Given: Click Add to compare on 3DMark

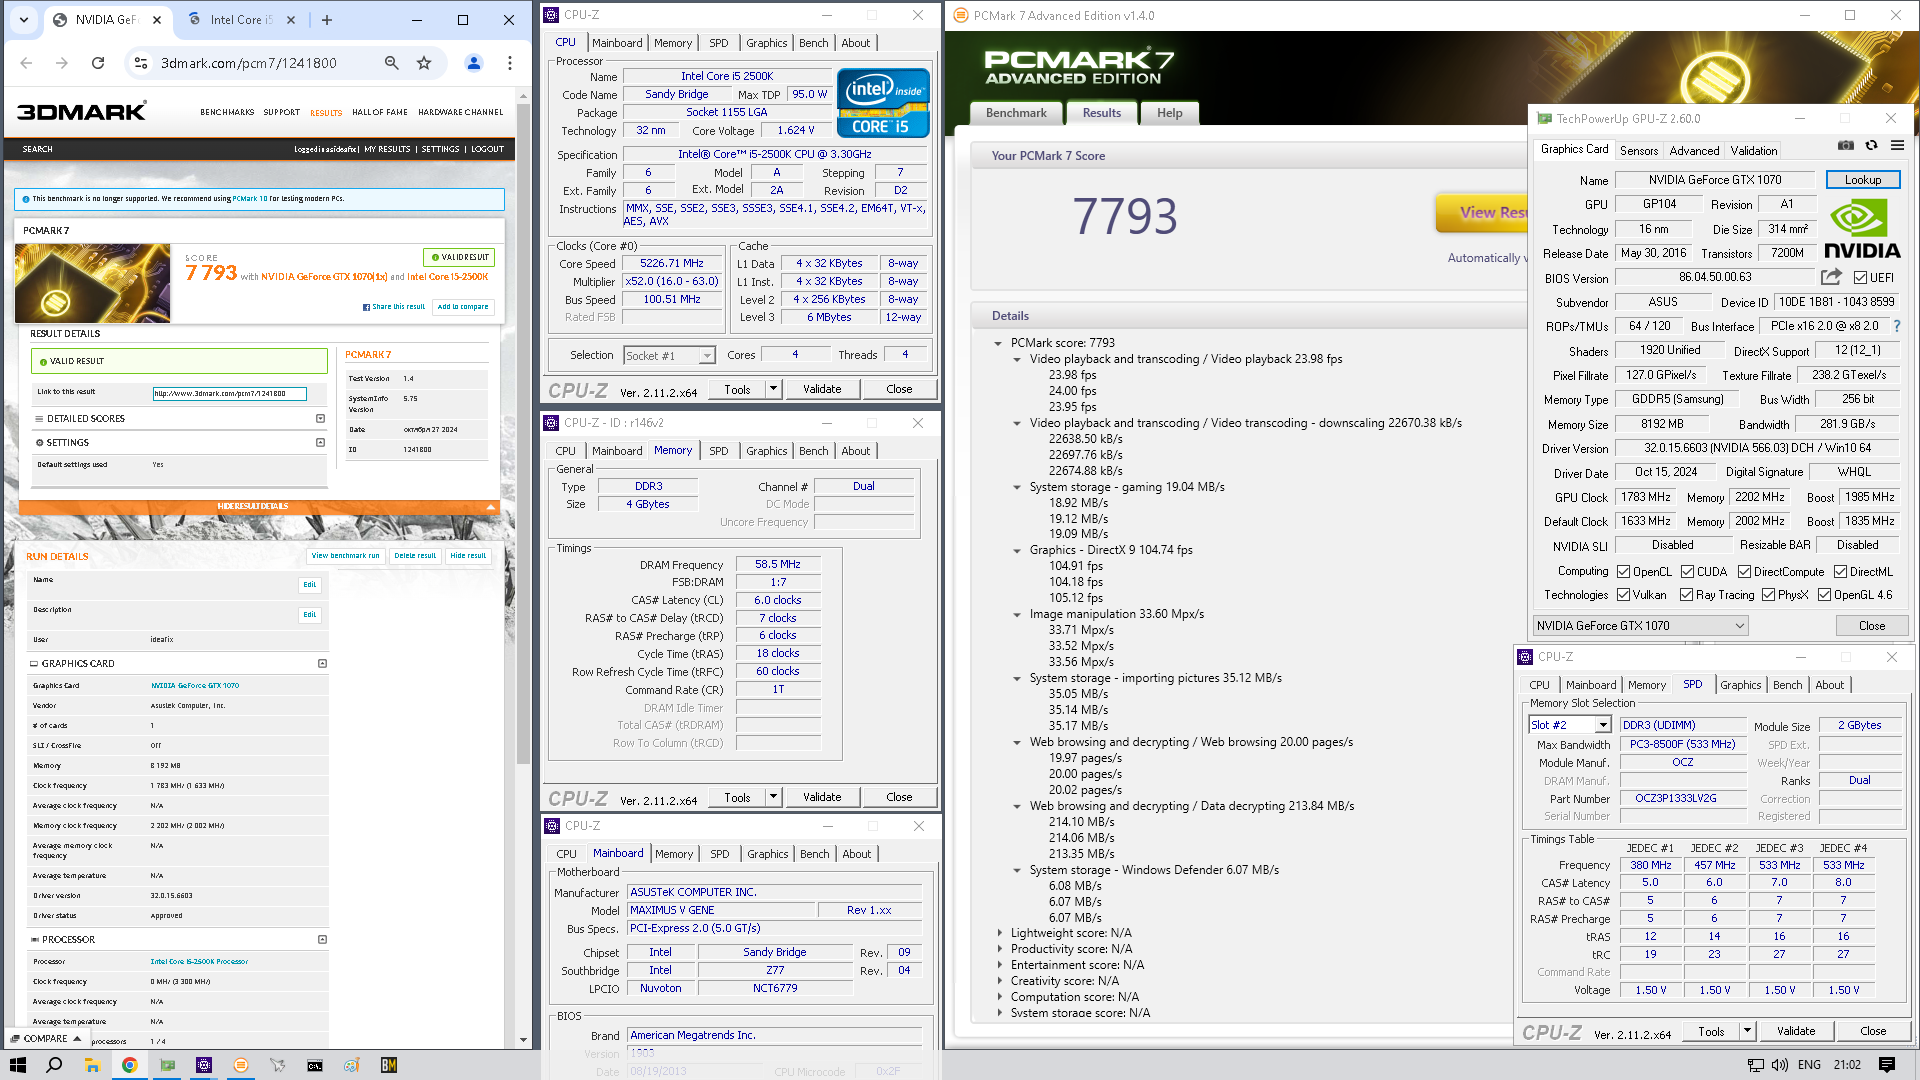Looking at the screenshot, I should click(463, 307).
